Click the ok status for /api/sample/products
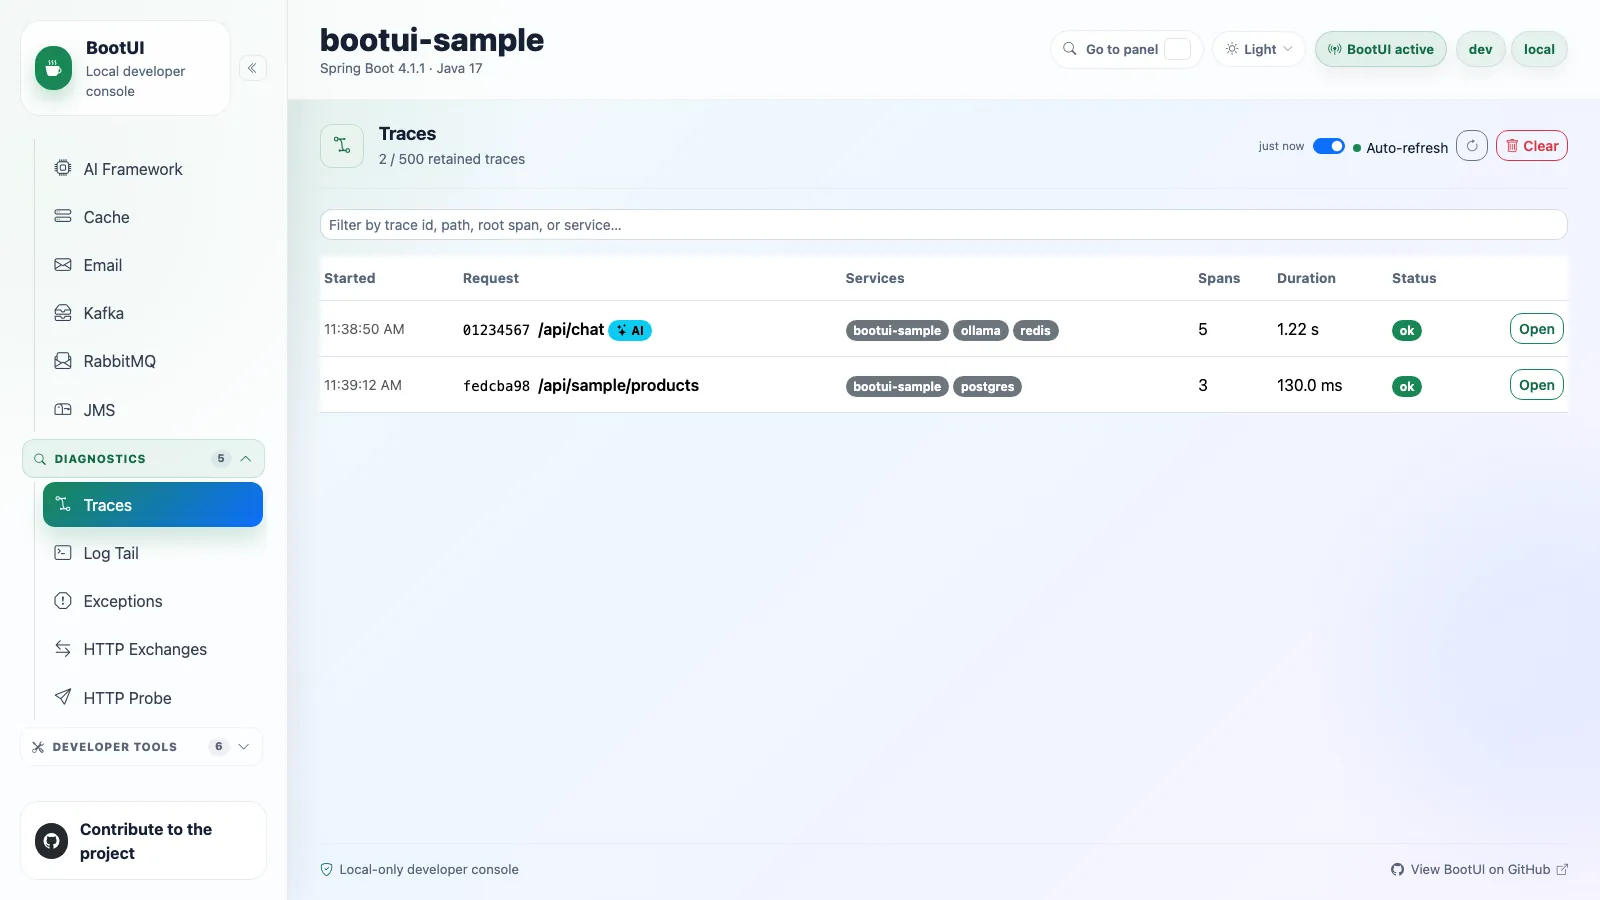Image resolution: width=1600 pixels, height=900 pixels. 1406,387
